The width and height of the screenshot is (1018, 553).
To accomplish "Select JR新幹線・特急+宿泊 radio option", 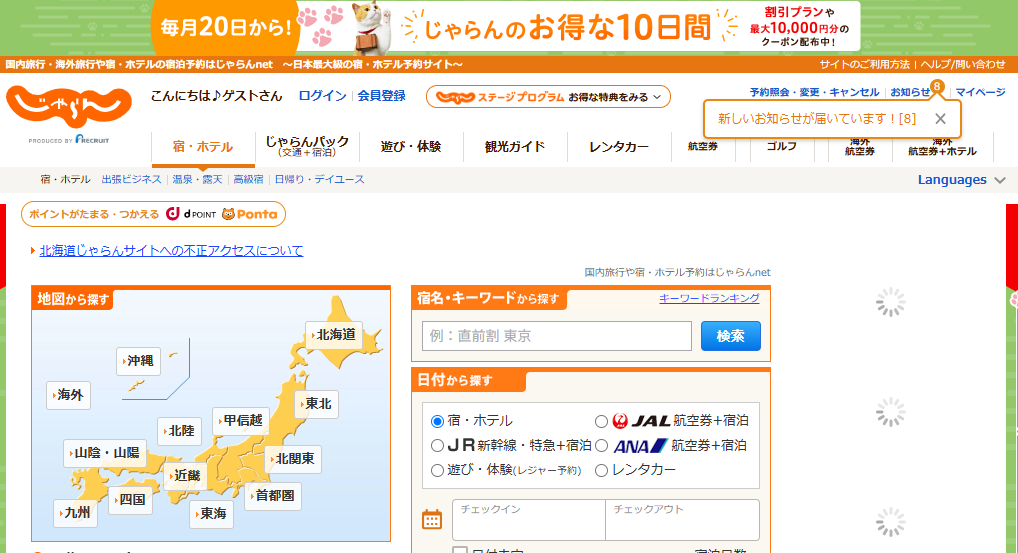I will point(438,446).
